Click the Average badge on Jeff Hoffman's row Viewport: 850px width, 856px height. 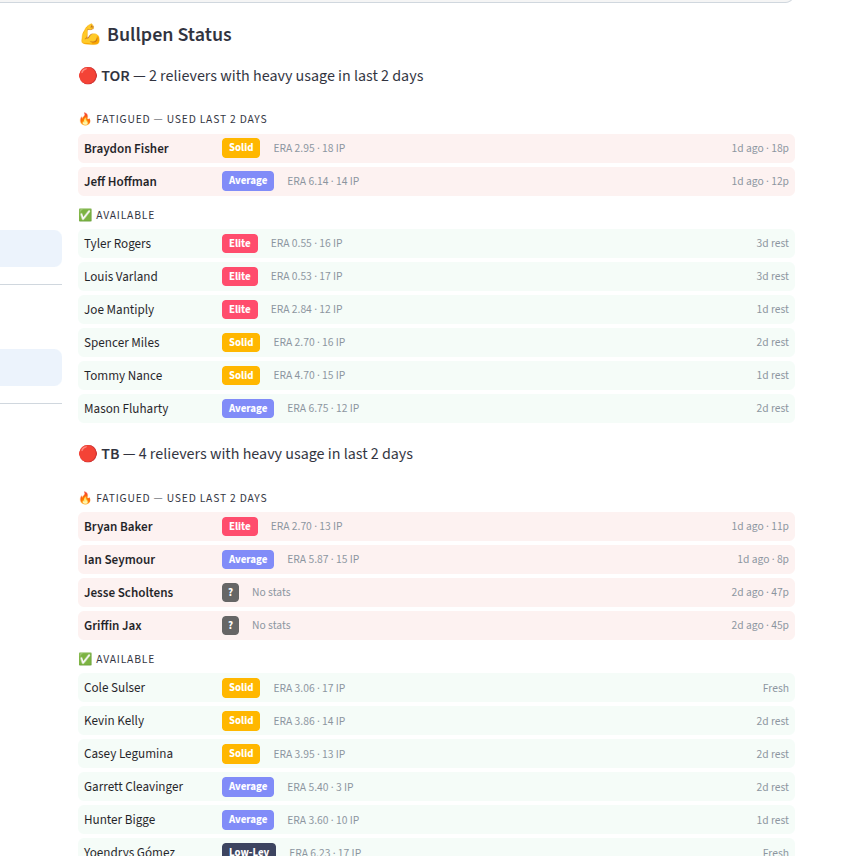point(248,181)
